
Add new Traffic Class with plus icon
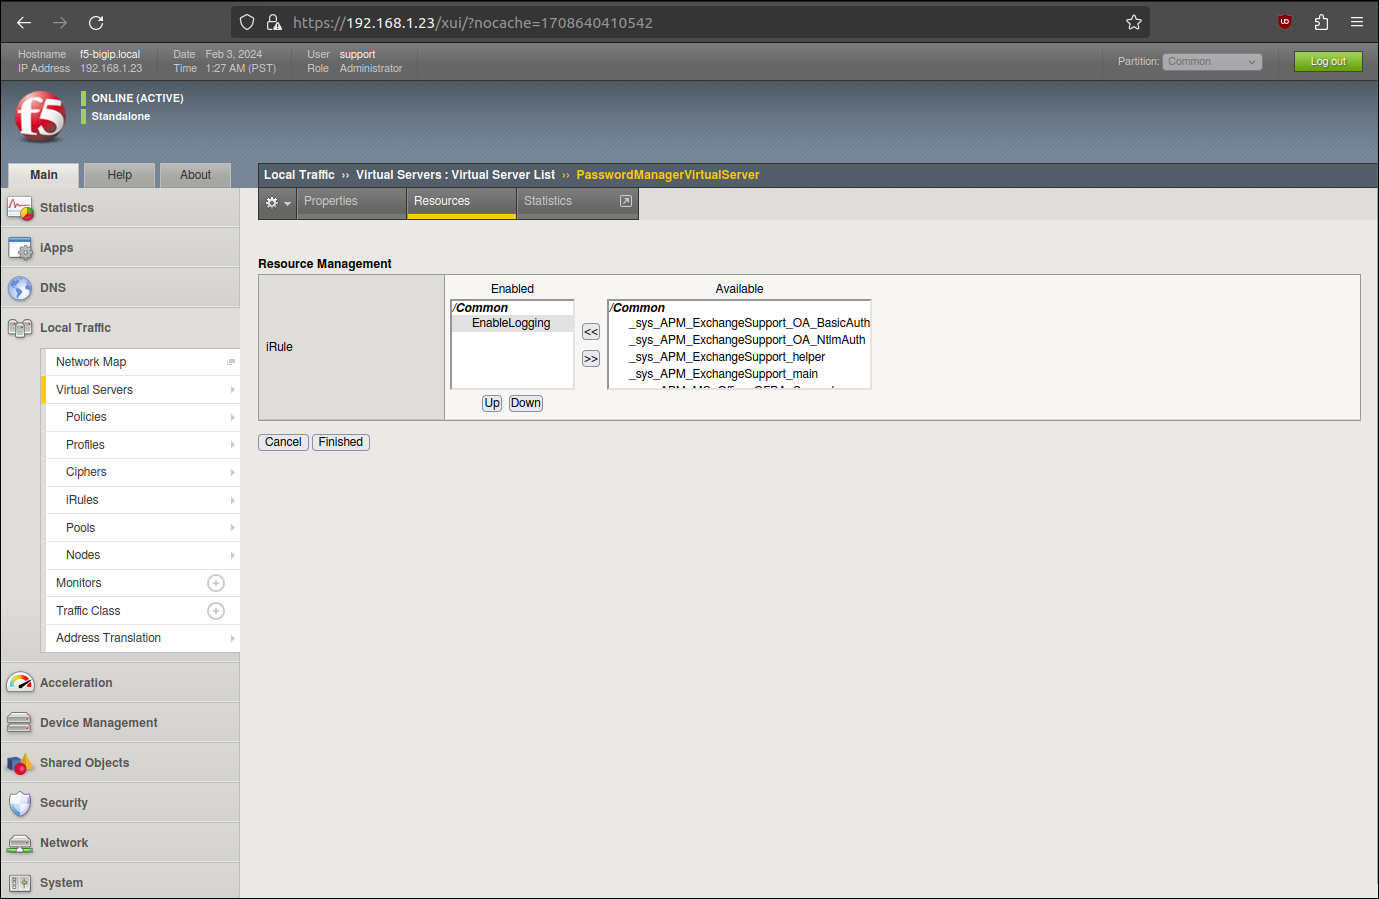(x=215, y=611)
